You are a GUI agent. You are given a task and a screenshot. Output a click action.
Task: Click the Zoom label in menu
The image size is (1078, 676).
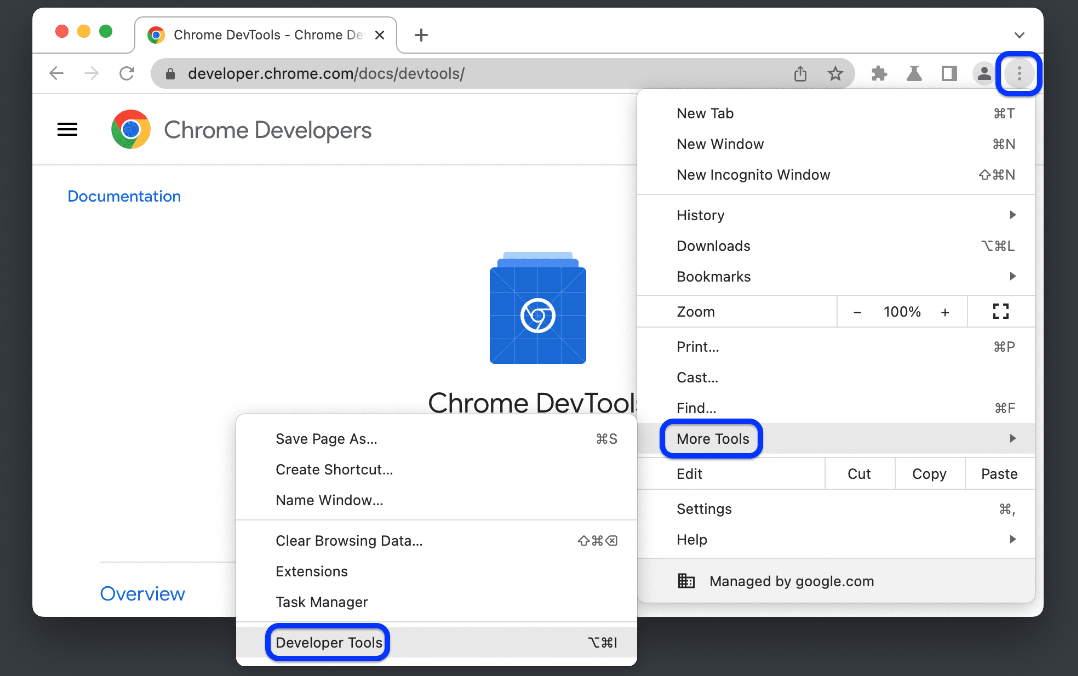(696, 312)
